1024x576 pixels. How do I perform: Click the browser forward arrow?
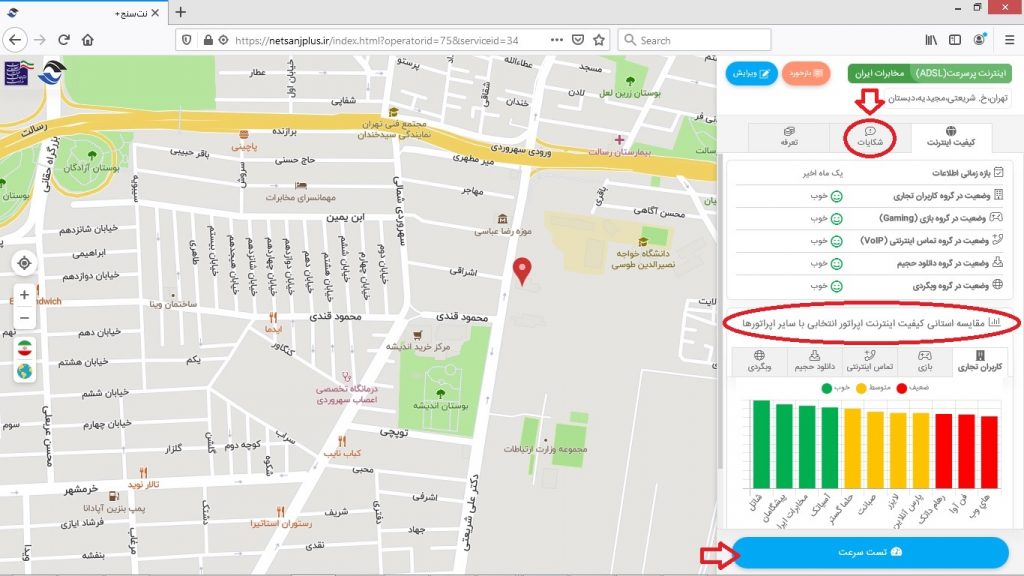point(40,40)
